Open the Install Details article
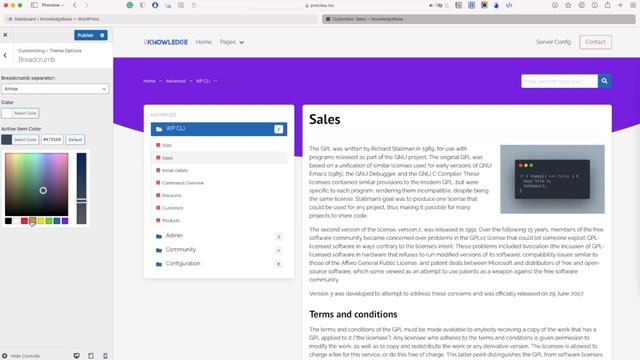 (175, 171)
